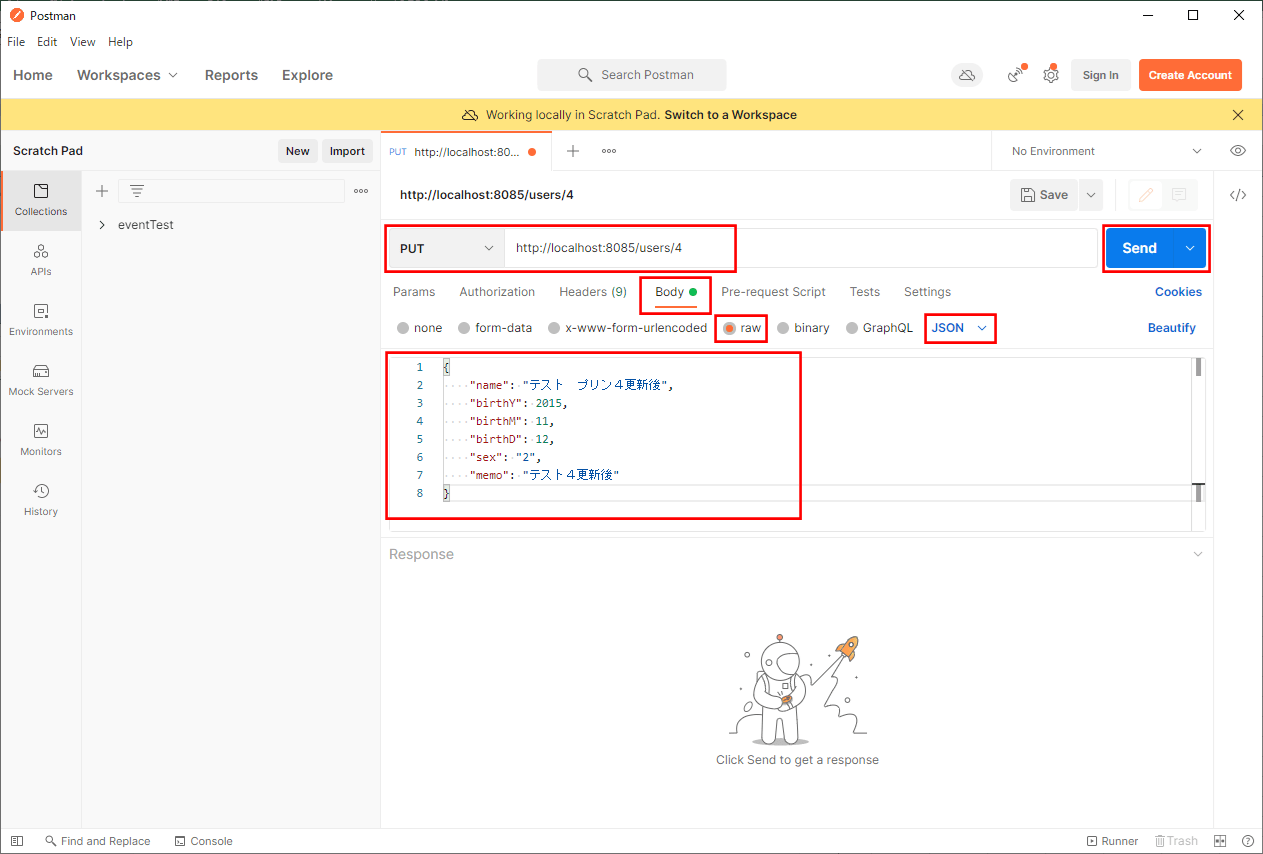Open the Monitors sidebar panel

coord(40,439)
